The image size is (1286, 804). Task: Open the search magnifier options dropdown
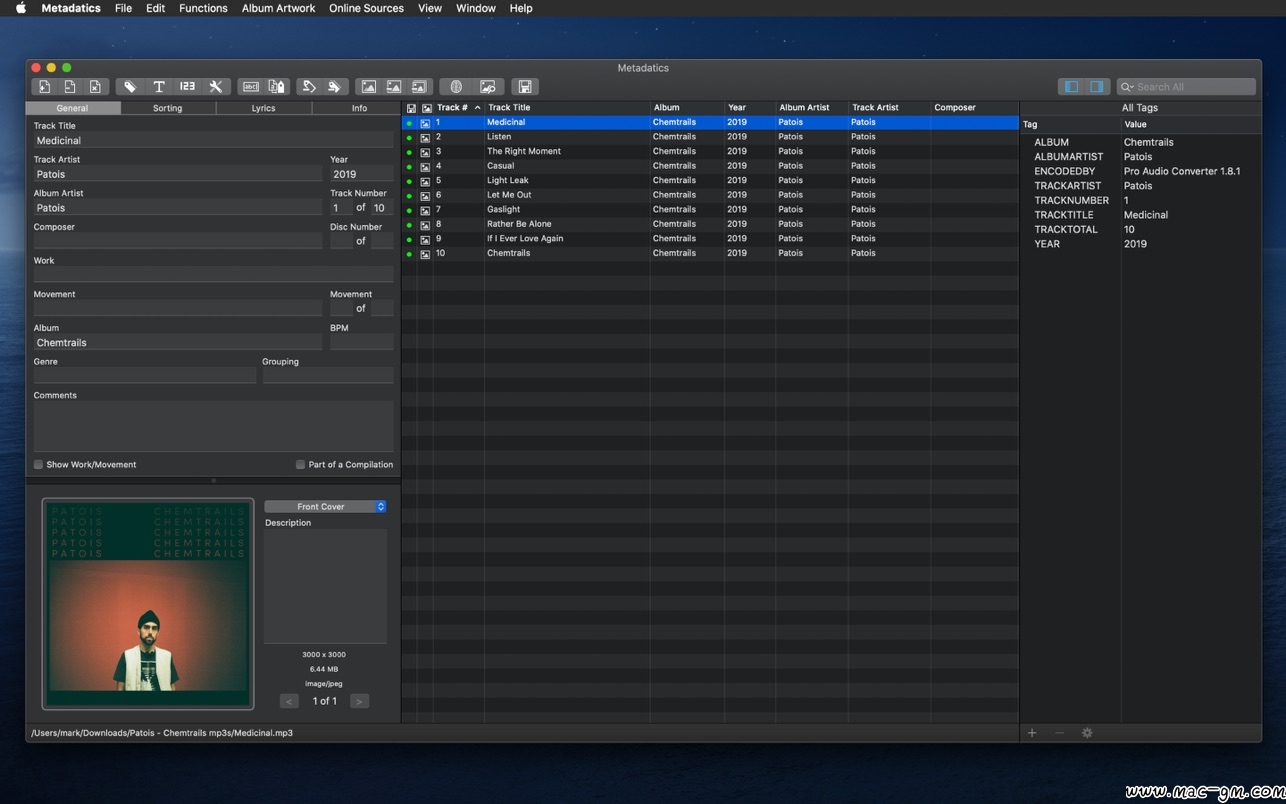tap(1128, 87)
